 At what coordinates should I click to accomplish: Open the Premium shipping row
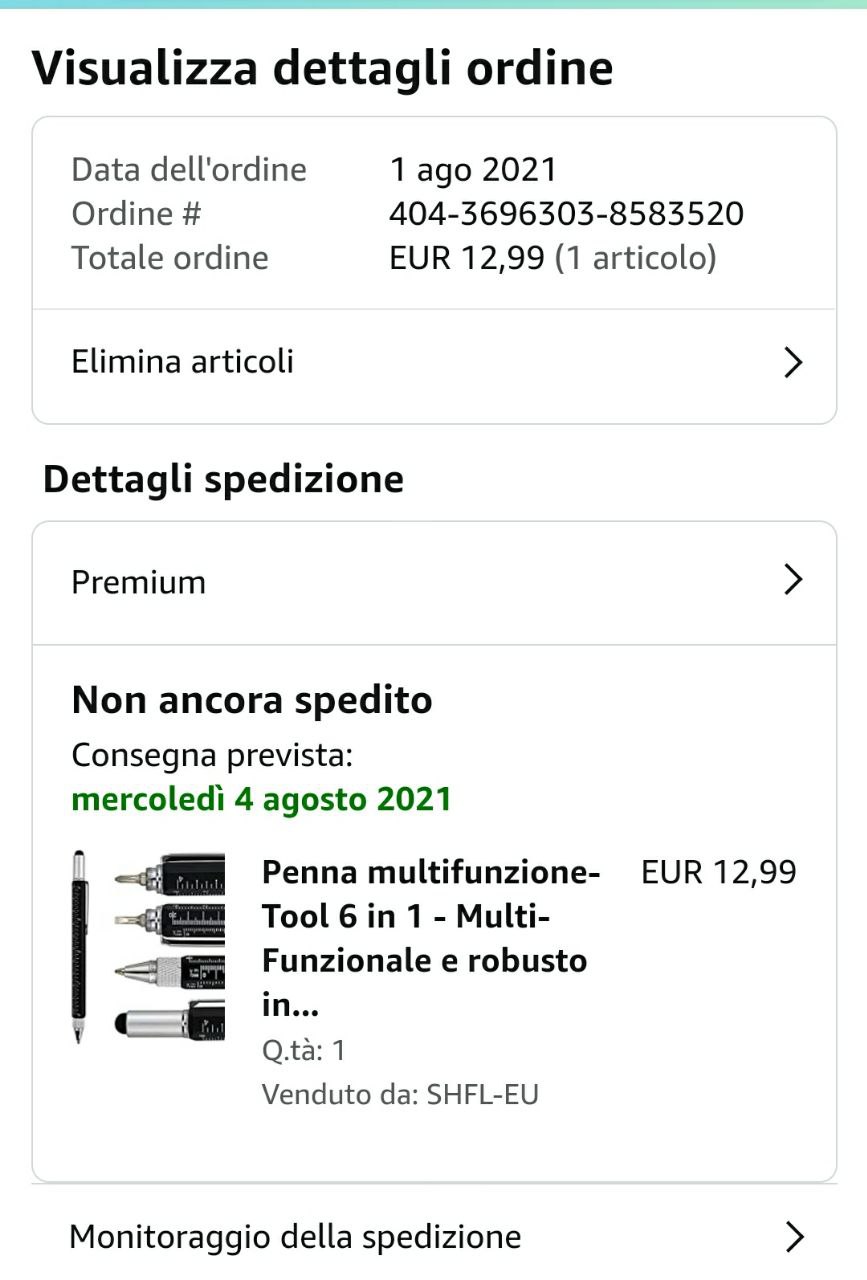coord(139,582)
